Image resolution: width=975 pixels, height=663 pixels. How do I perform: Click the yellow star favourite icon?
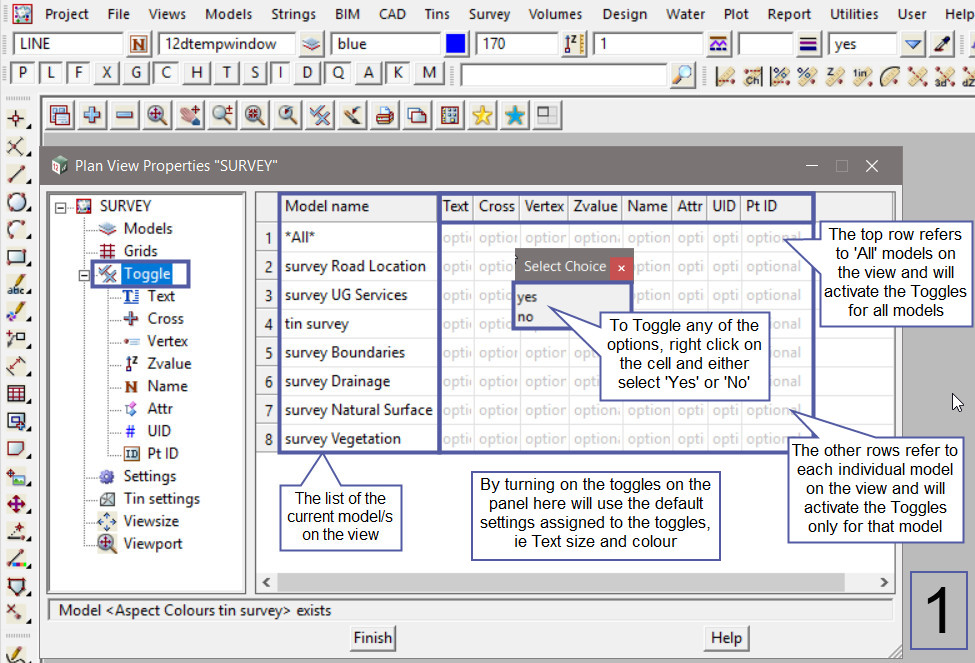pos(482,115)
